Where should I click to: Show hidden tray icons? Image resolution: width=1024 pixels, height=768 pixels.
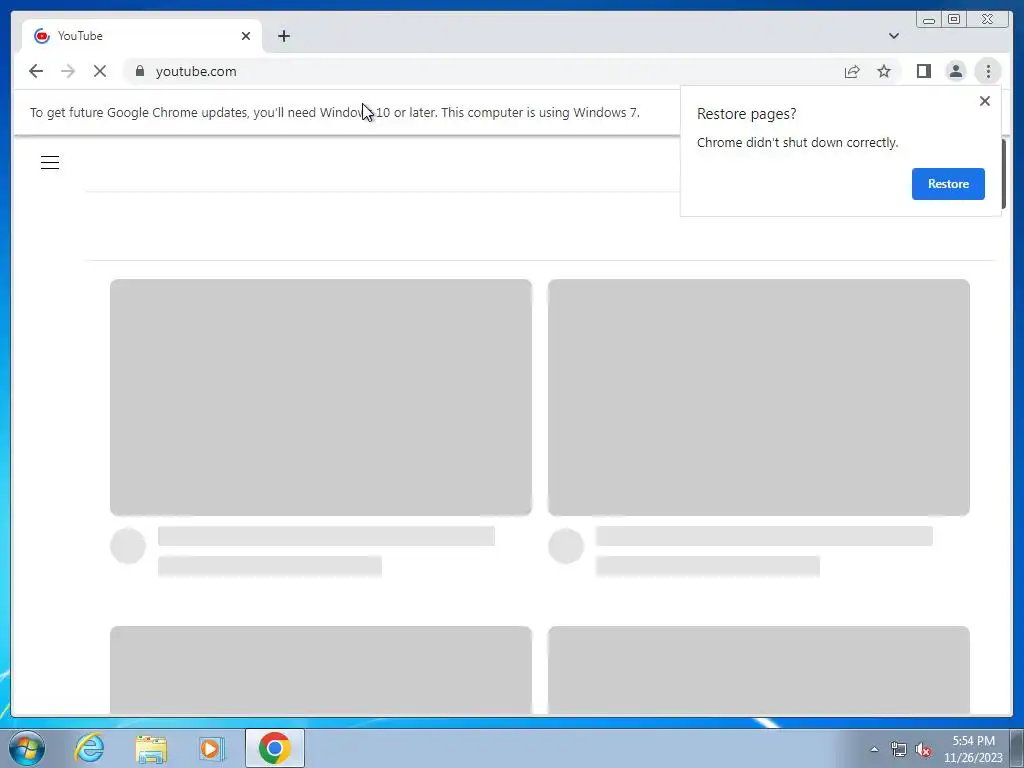click(874, 749)
